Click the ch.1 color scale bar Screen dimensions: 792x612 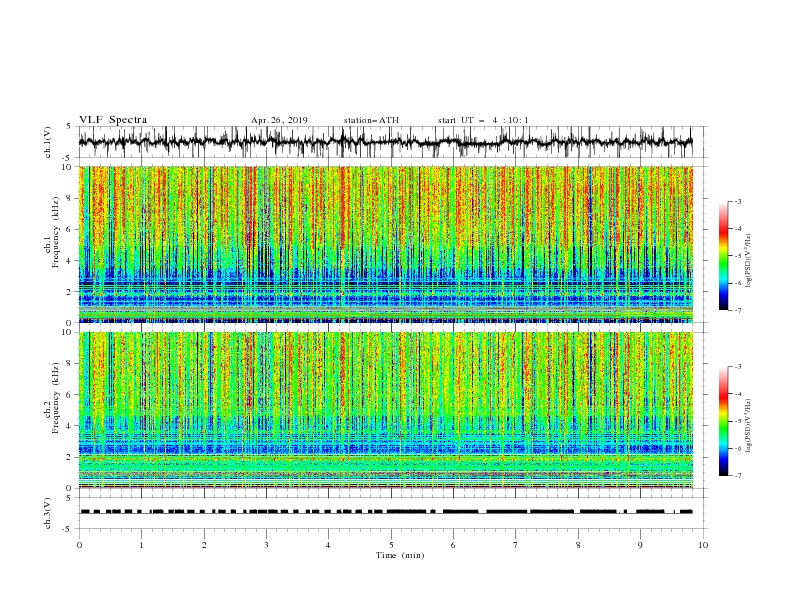pyautogui.click(x=723, y=256)
